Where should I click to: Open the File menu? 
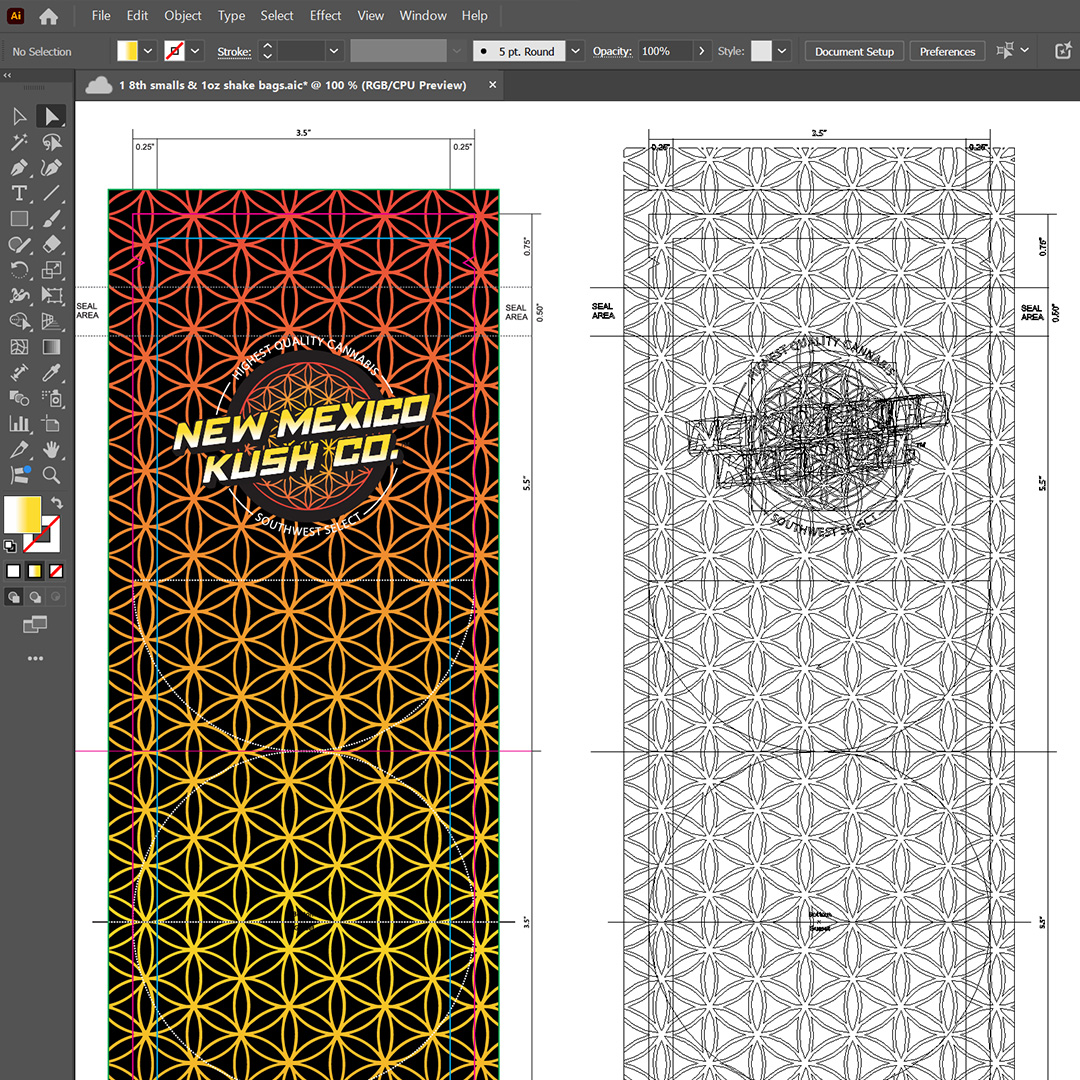(101, 16)
